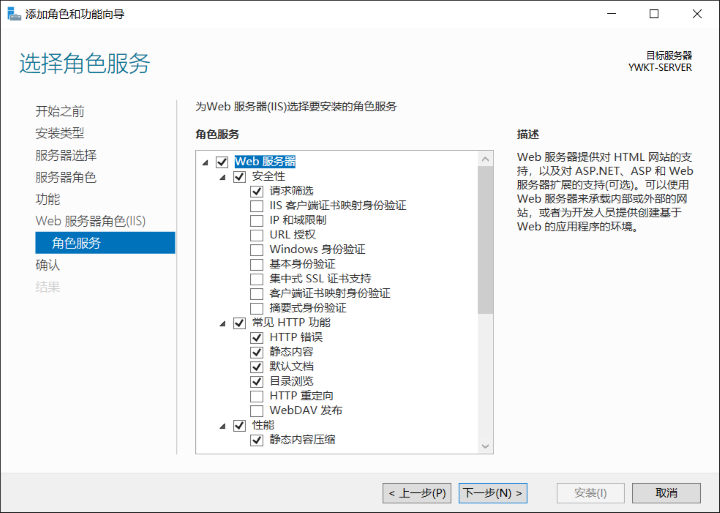Close the wizard window
720x513 pixels.
(697, 14)
